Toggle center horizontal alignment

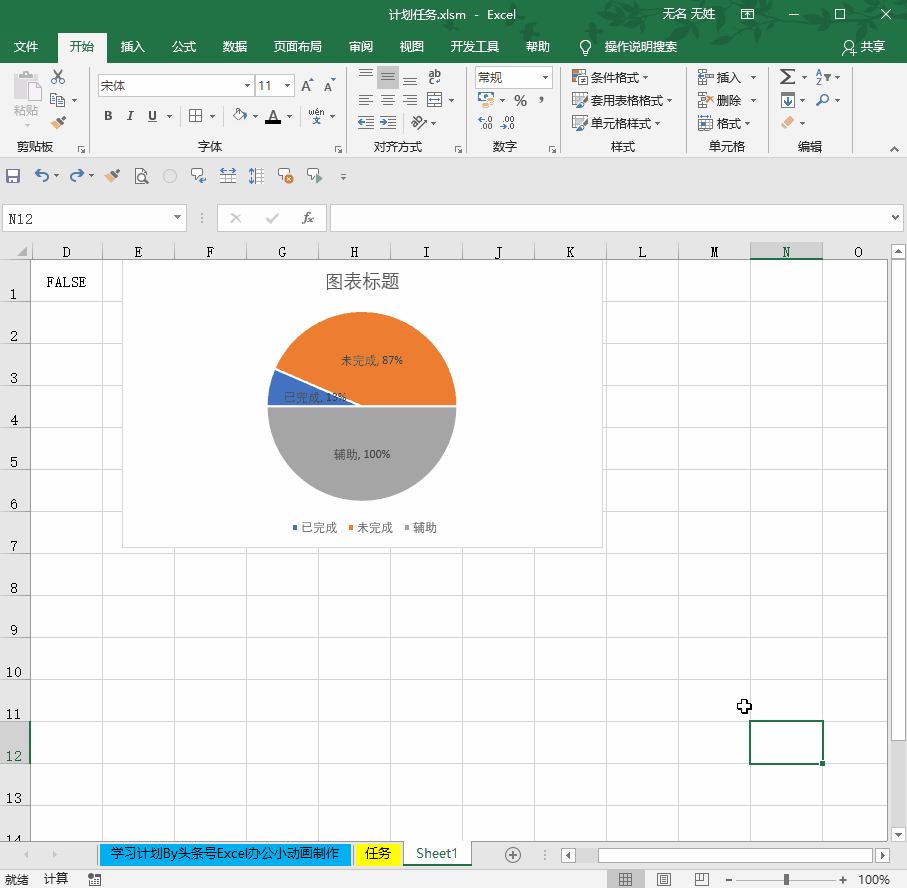pos(388,100)
